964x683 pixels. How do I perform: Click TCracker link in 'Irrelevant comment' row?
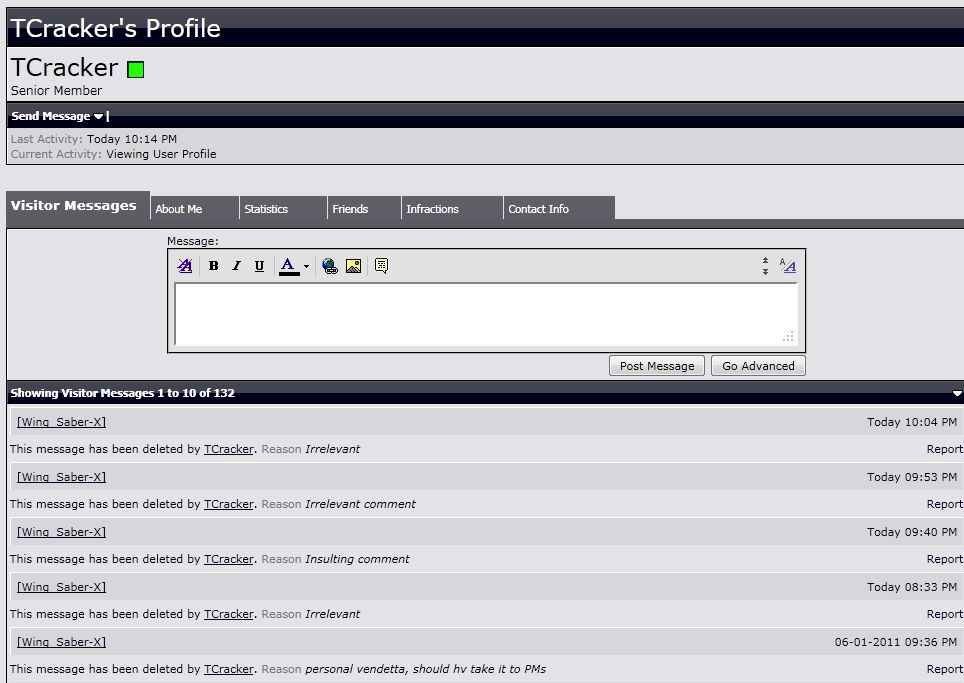click(x=229, y=504)
